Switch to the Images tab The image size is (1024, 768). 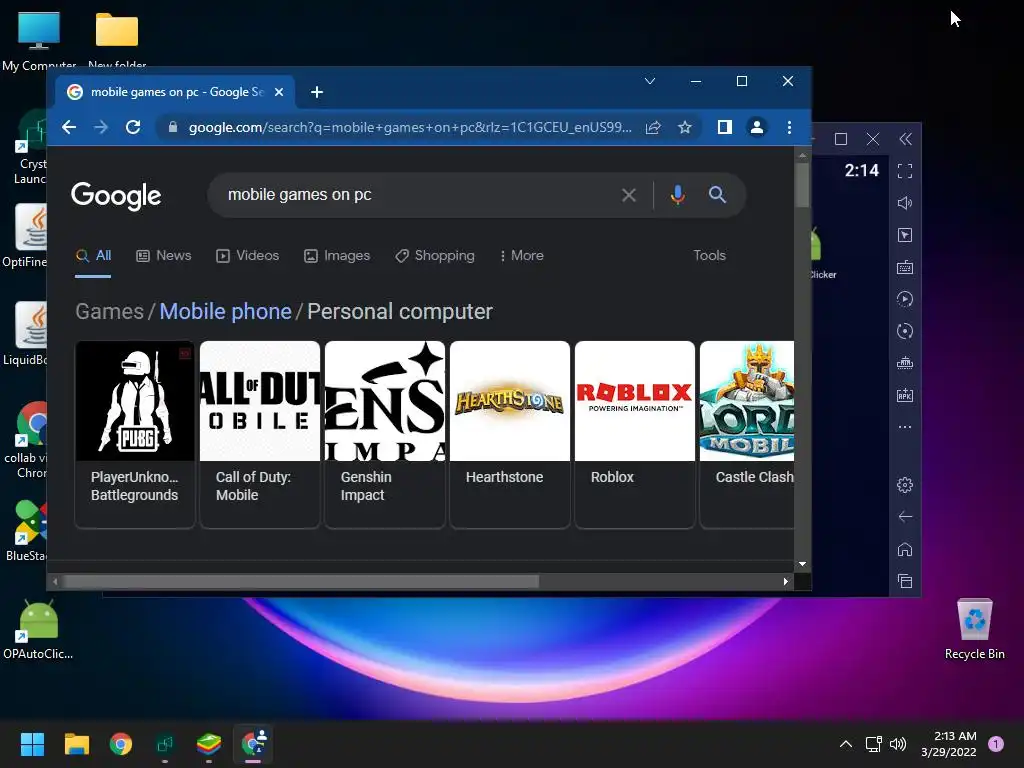pyautogui.click(x=337, y=255)
